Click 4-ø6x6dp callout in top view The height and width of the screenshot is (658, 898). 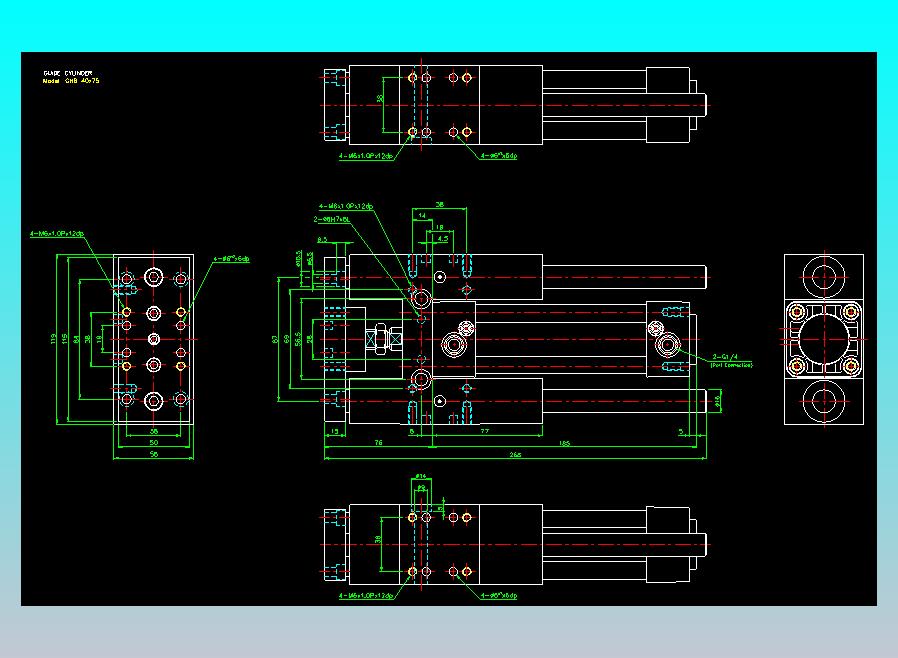point(498,156)
